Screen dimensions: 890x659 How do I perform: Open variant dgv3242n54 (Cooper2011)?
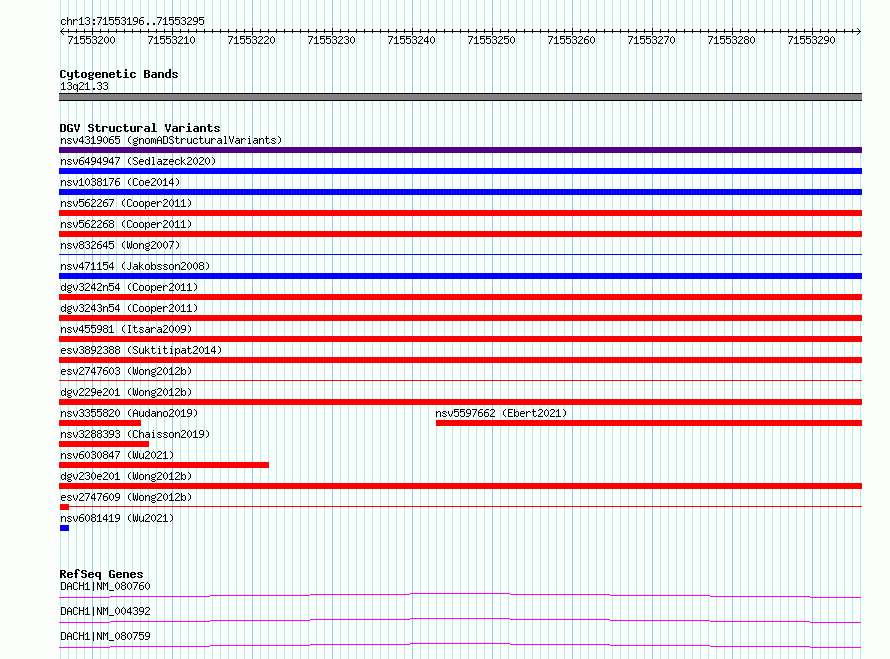(129, 287)
